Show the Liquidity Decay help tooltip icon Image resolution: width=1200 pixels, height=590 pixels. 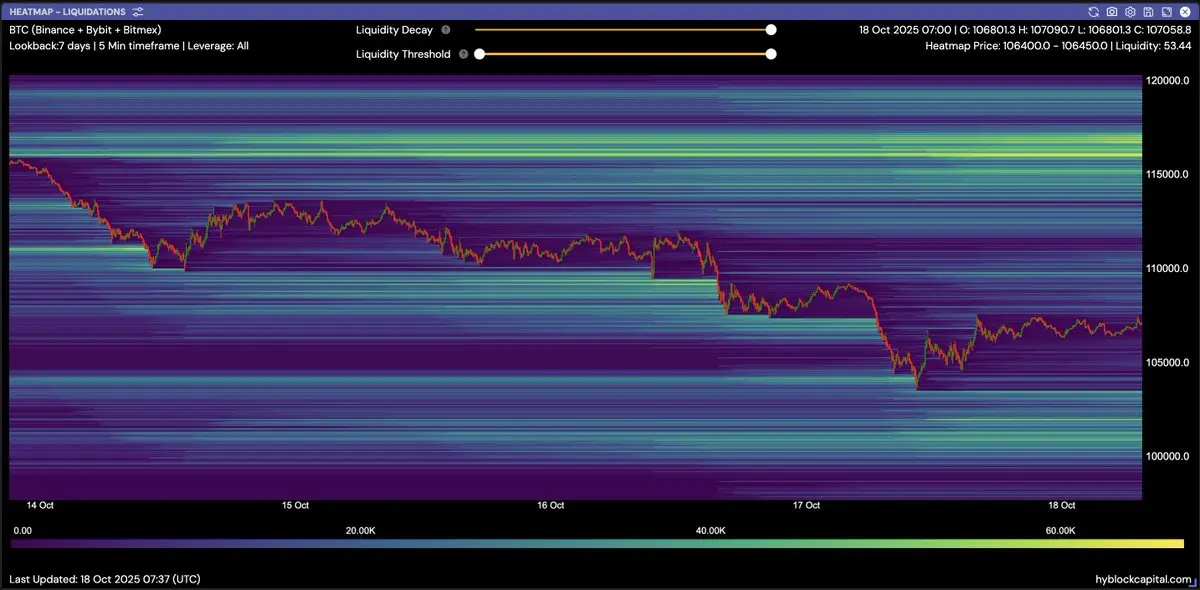(446, 30)
